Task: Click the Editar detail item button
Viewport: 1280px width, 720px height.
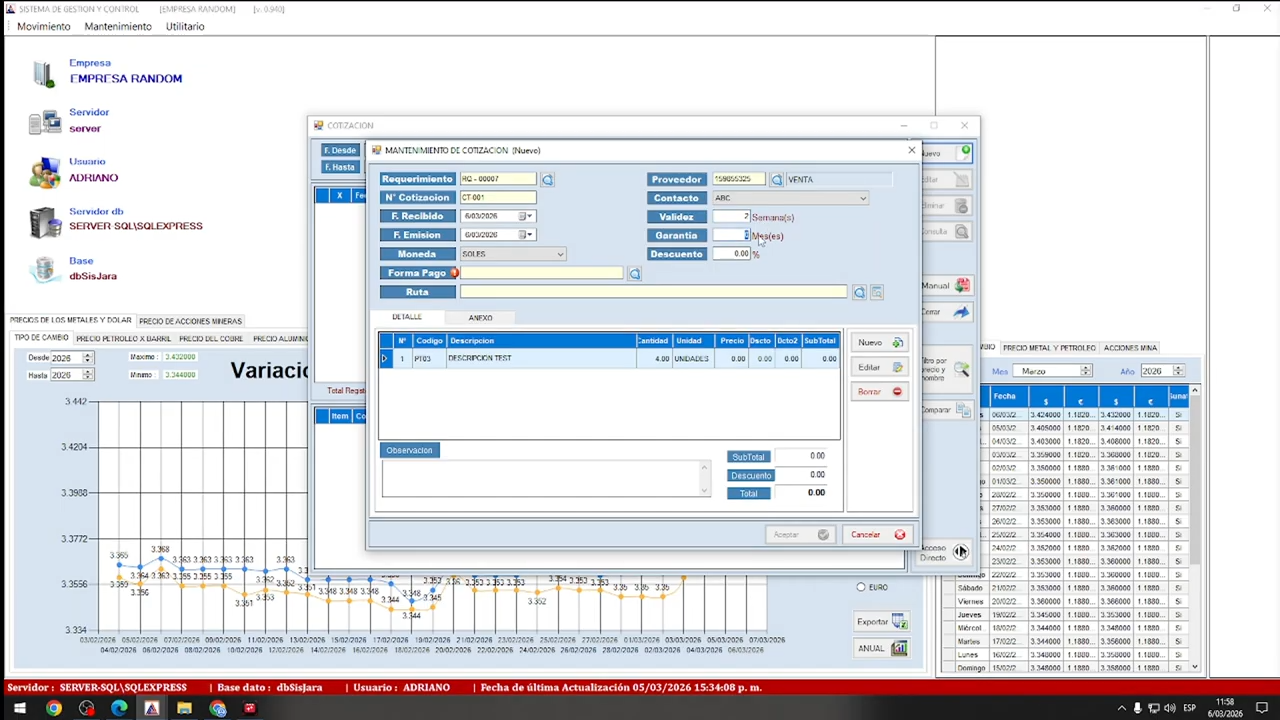Action: point(879,367)
